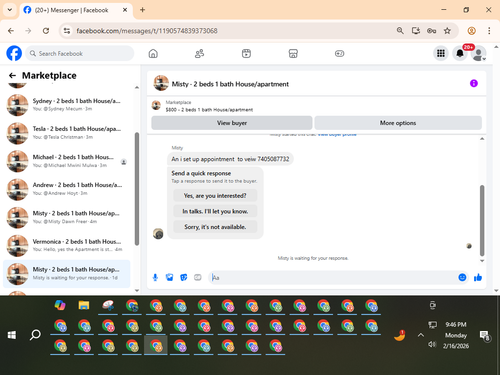Screen dimensions: 500x375
Task: Reload the page
Action: 46,31
